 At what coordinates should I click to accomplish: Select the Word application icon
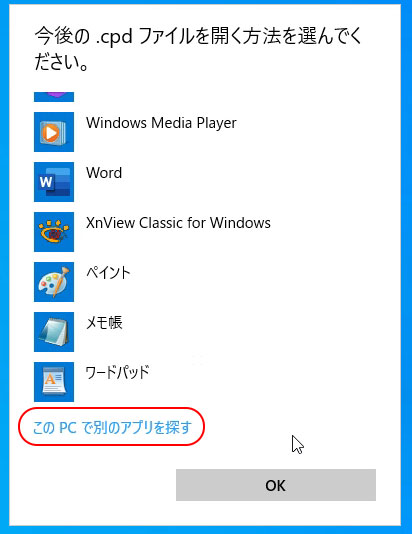[x=54, y=182]
